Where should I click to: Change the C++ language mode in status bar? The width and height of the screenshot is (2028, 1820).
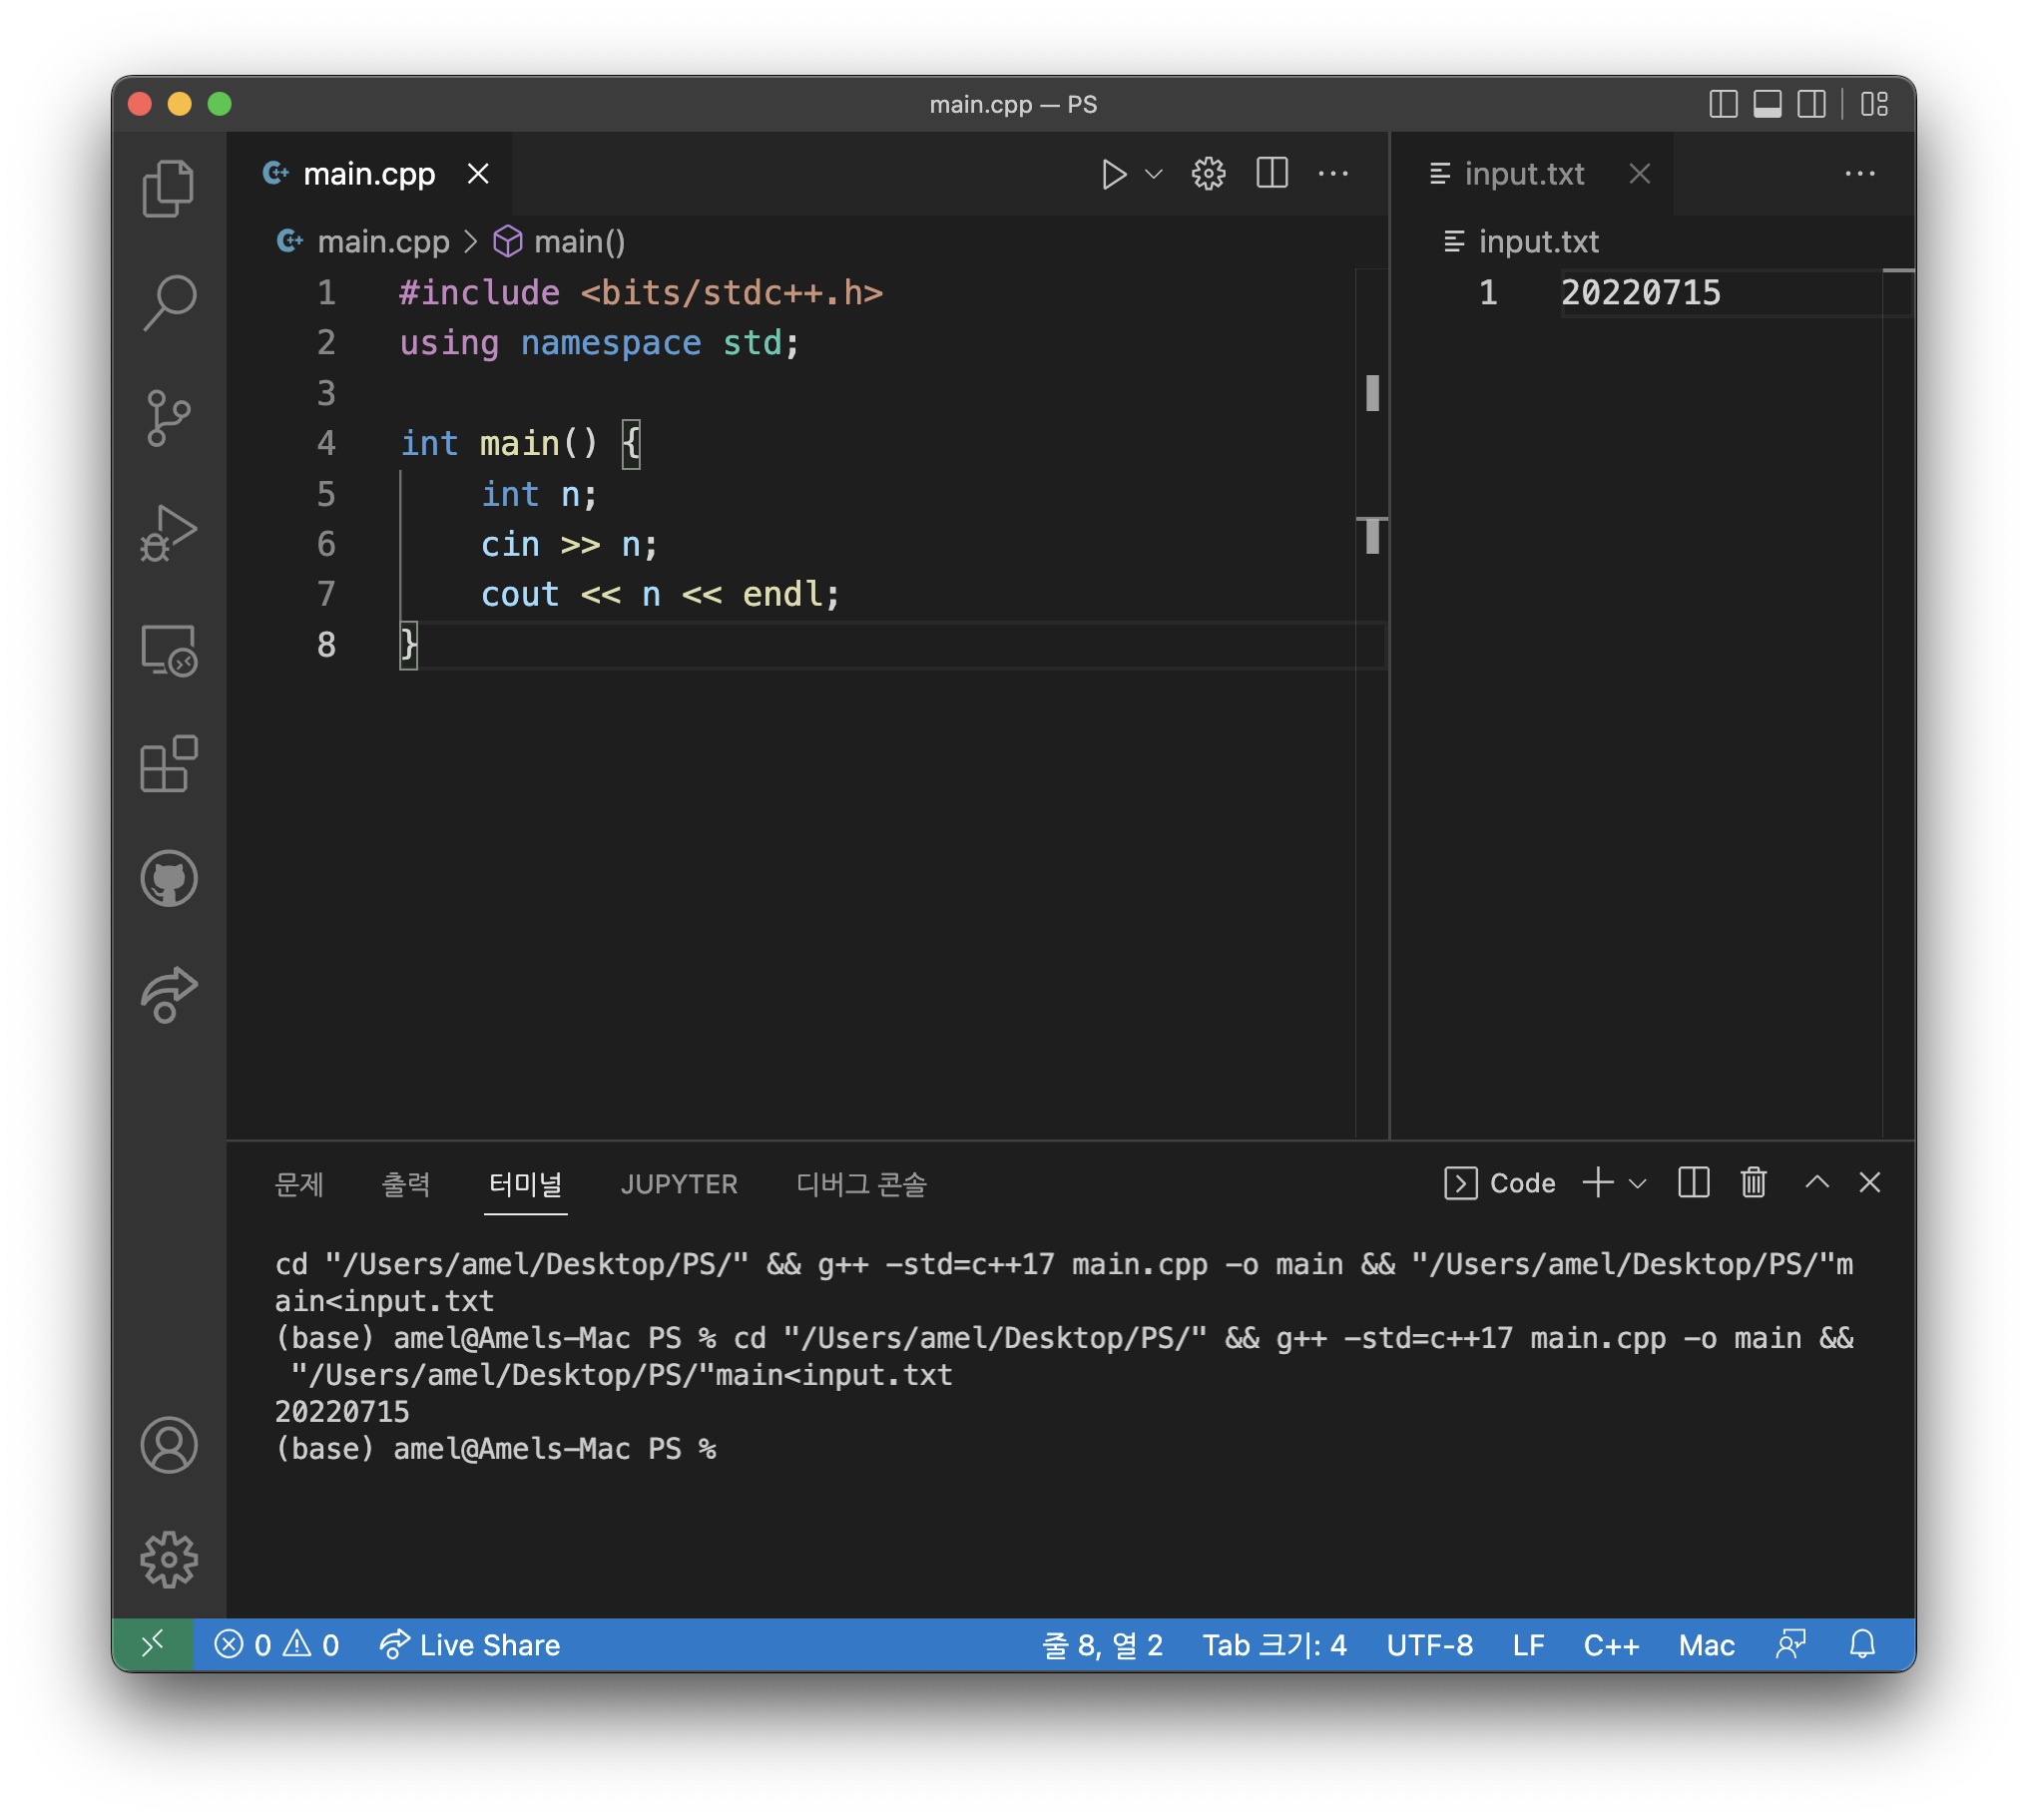pyautogui.click(x=1610, y=1645)
